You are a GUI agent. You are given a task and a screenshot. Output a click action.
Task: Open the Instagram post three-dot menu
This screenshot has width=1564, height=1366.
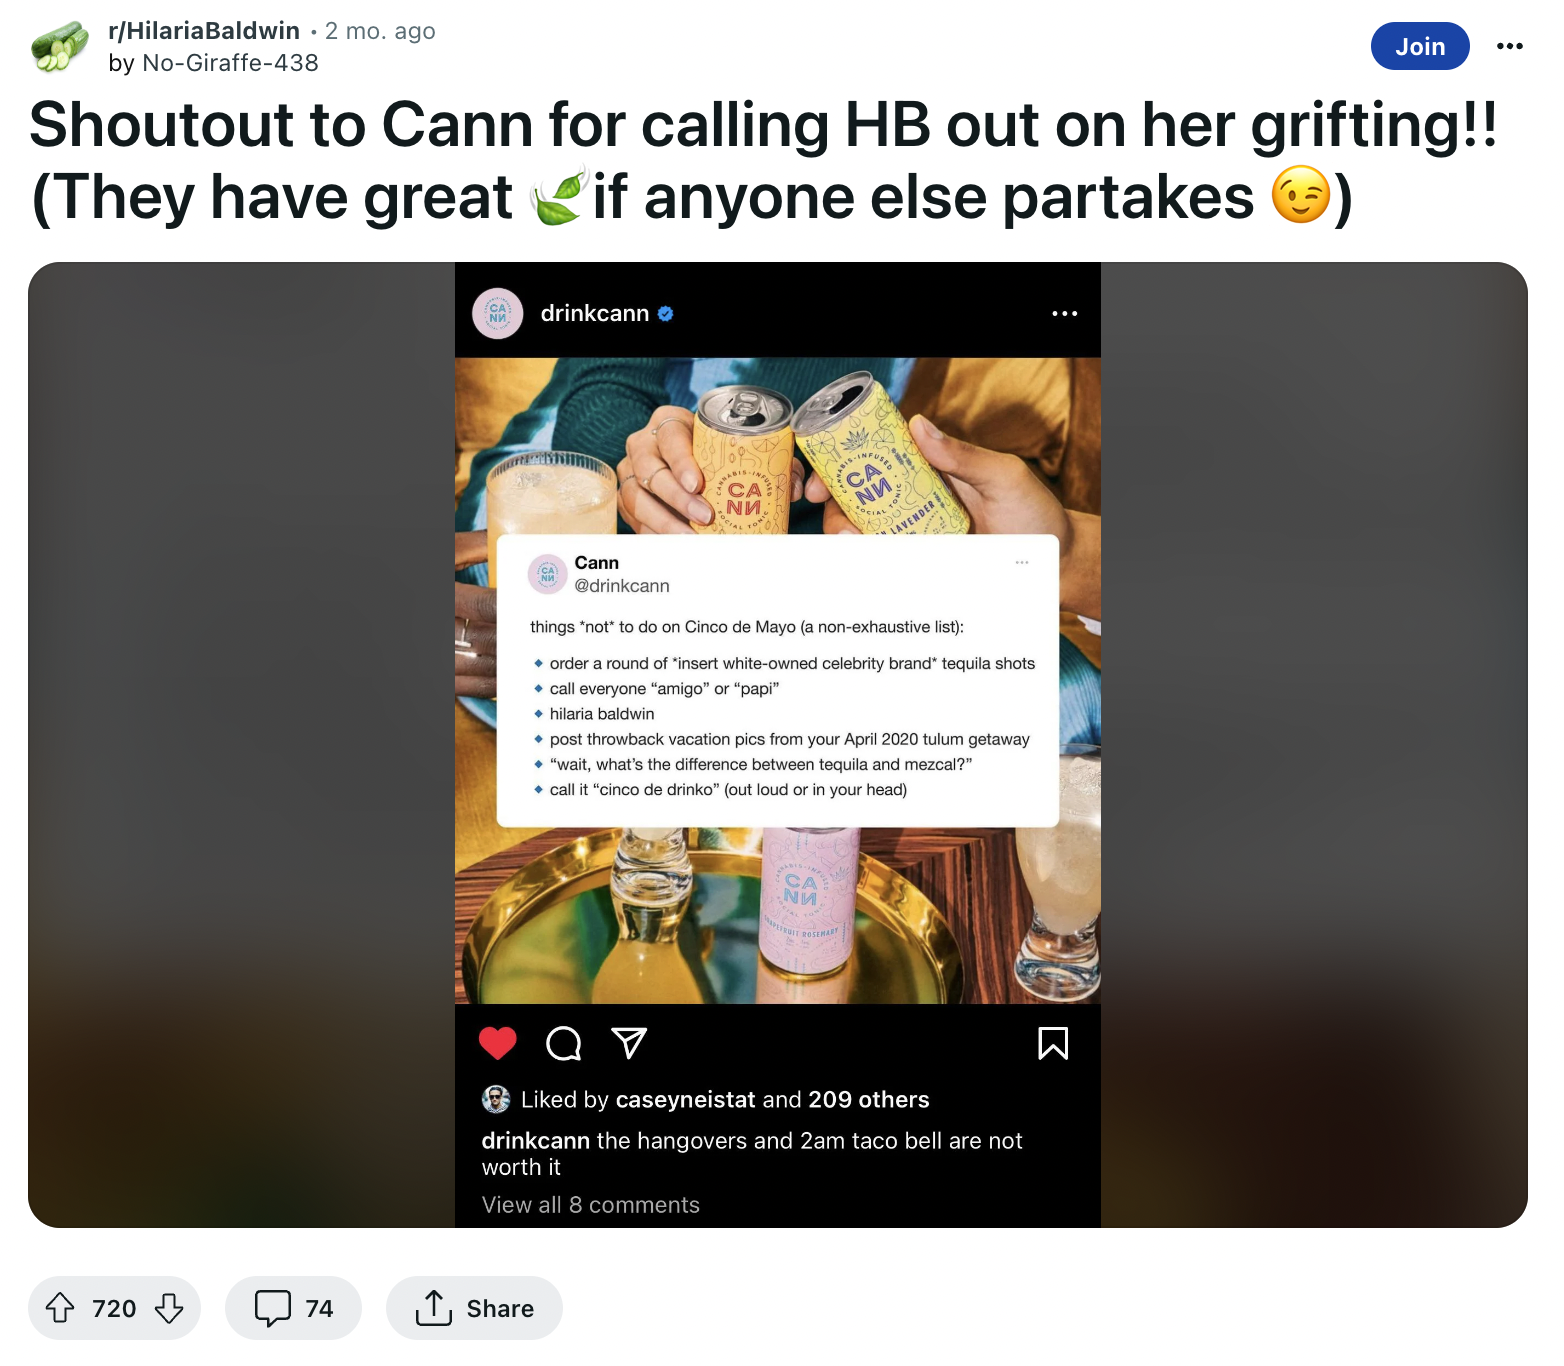point(1065,314)
